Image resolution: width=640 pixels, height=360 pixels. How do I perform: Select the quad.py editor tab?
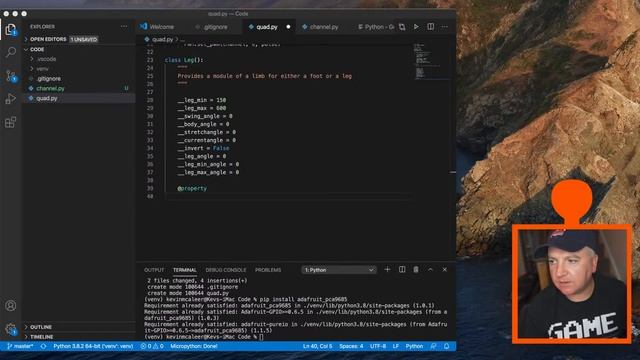267,27
